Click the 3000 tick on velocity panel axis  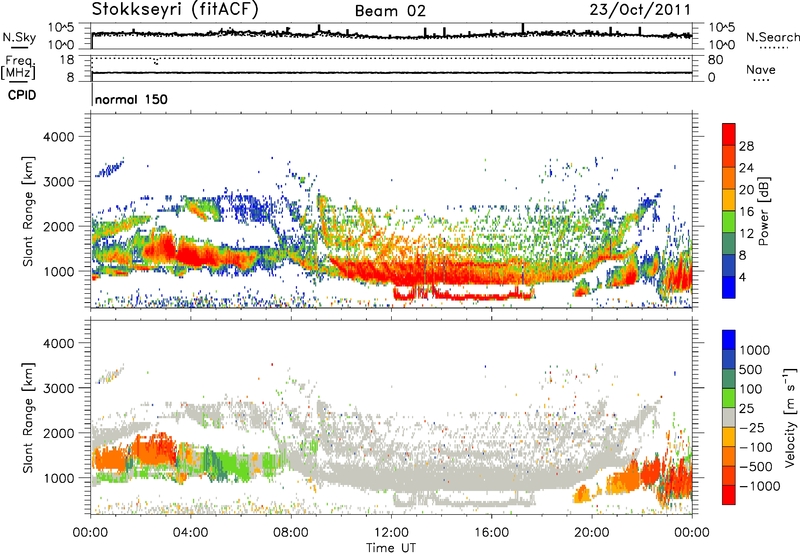(58, 388)
